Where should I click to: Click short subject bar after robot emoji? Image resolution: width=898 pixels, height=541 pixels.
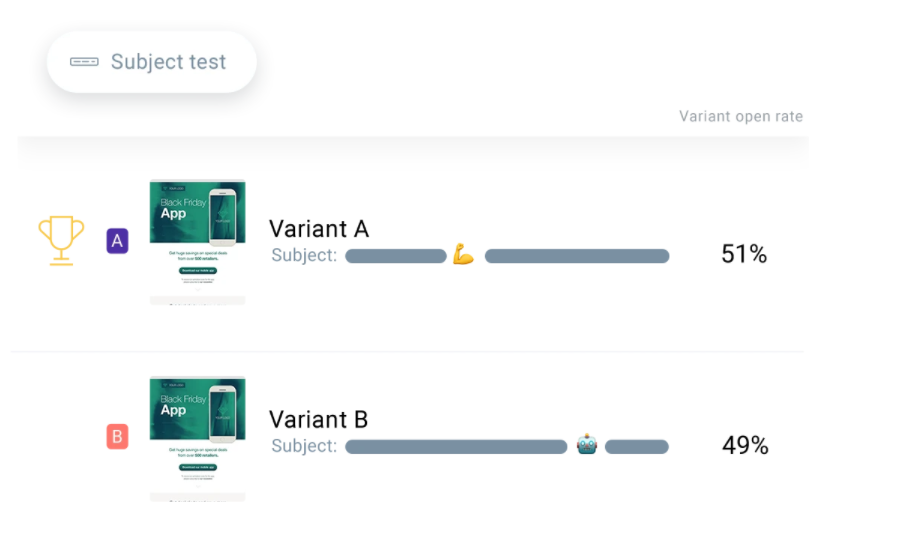(637, 447)
